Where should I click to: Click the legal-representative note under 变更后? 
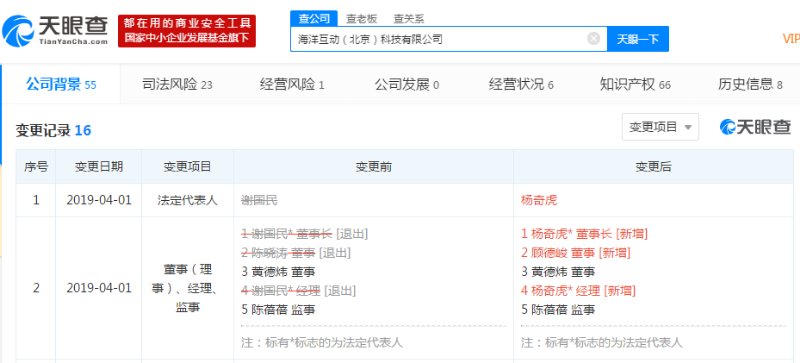click(x=601, y=342)
